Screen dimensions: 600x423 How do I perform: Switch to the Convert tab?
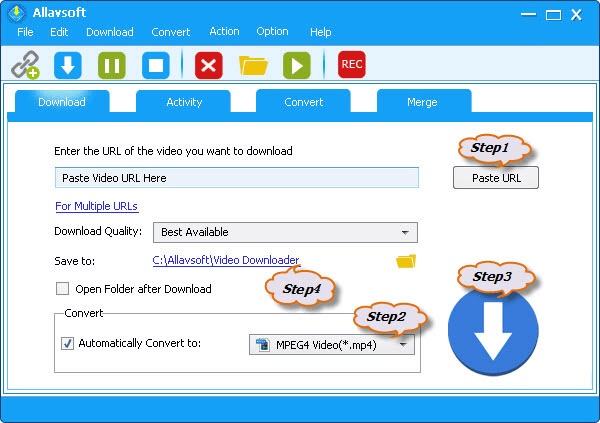(303, 102)
